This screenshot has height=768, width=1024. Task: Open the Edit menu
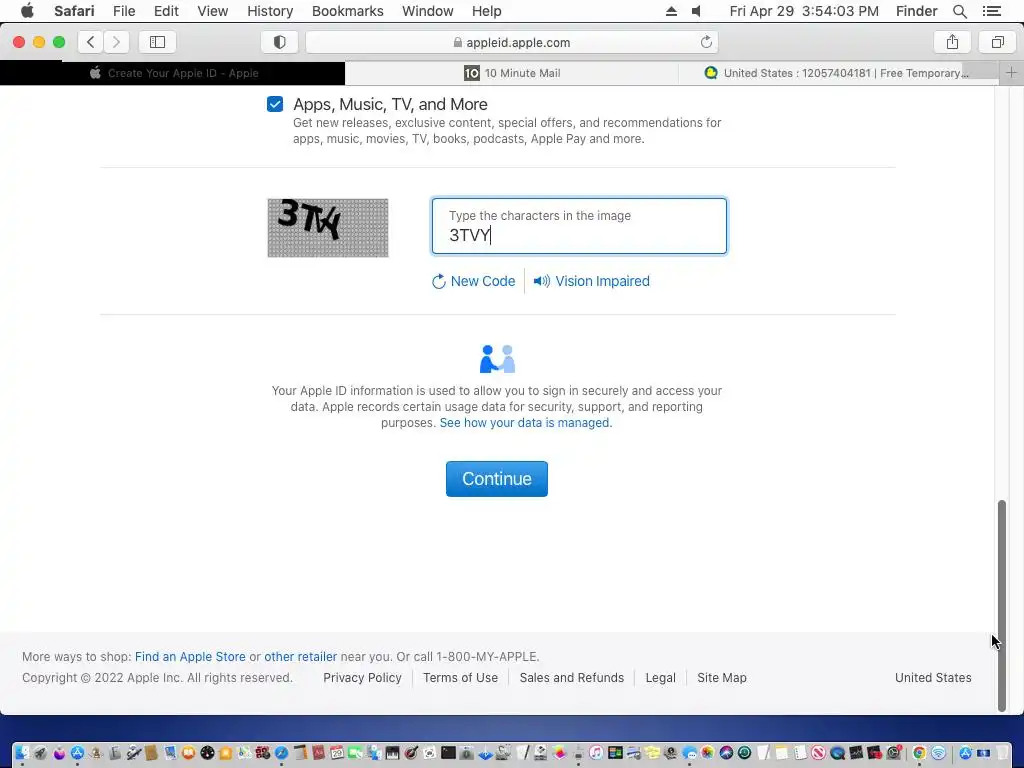point(166,11)
